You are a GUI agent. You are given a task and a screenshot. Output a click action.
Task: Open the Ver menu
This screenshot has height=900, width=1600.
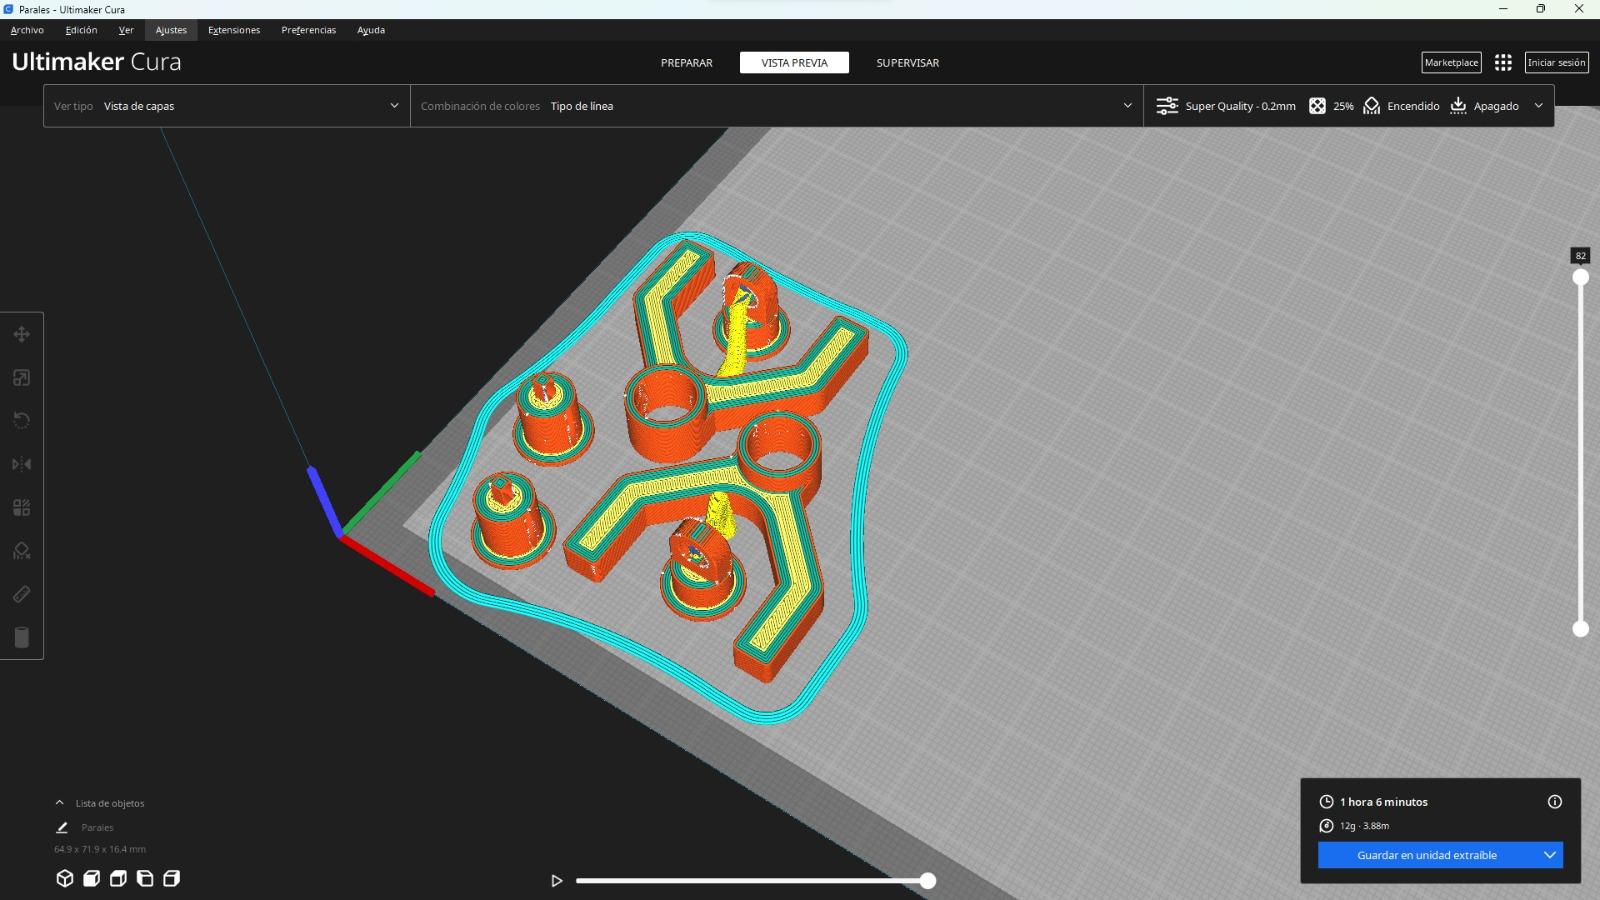(126, 30)
